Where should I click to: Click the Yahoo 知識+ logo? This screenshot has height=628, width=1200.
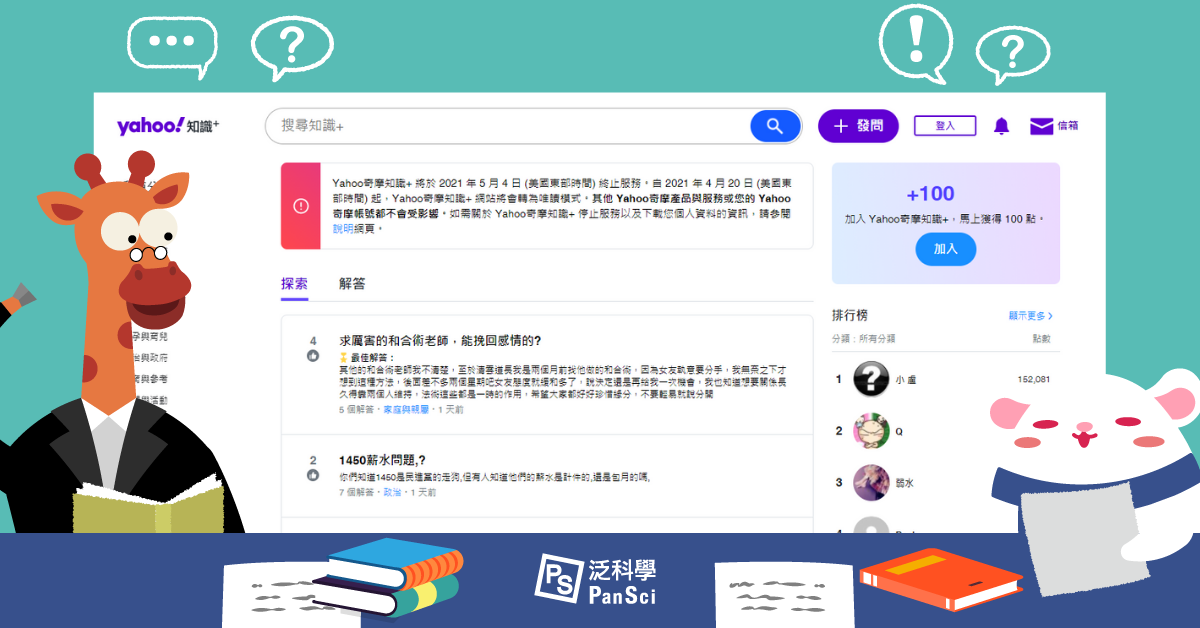tap(168, 126)
